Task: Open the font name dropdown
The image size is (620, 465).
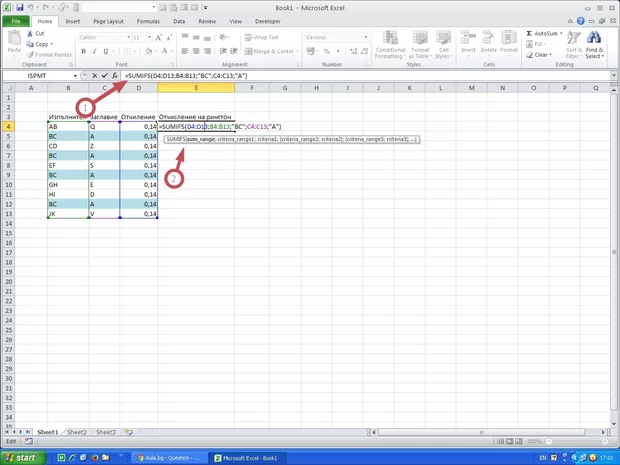Action: coord(127,37)
